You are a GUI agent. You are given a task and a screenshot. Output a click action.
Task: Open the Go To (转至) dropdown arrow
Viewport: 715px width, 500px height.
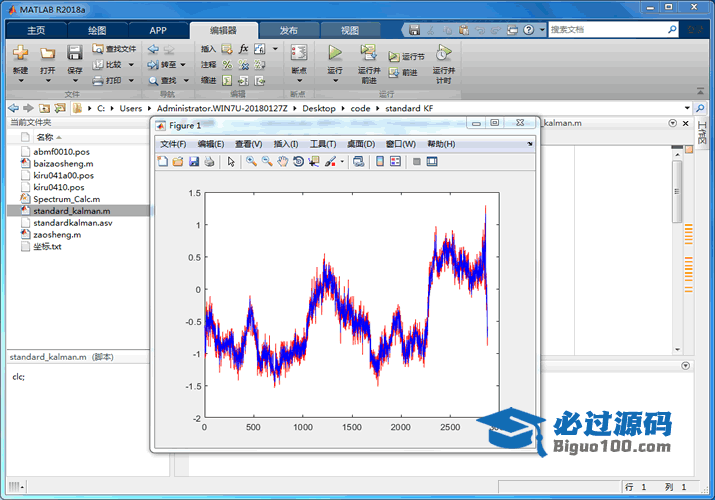tap(183, 65)
